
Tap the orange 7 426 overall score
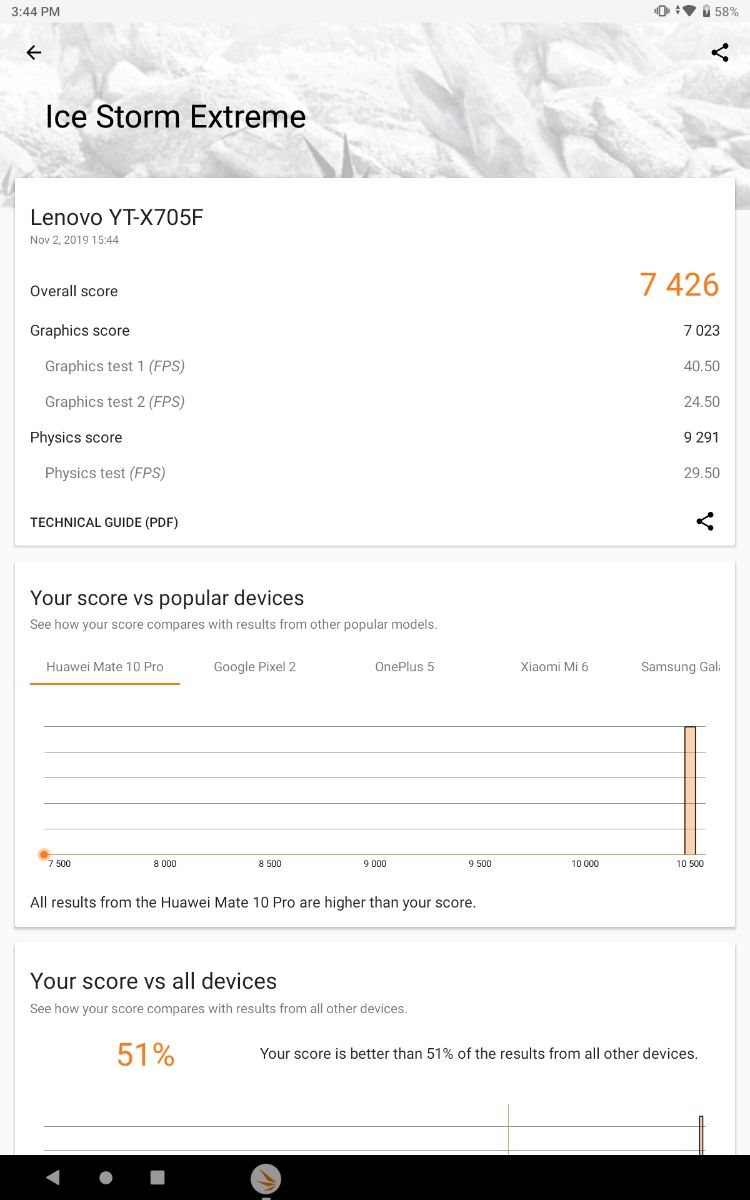pos(679,285)
